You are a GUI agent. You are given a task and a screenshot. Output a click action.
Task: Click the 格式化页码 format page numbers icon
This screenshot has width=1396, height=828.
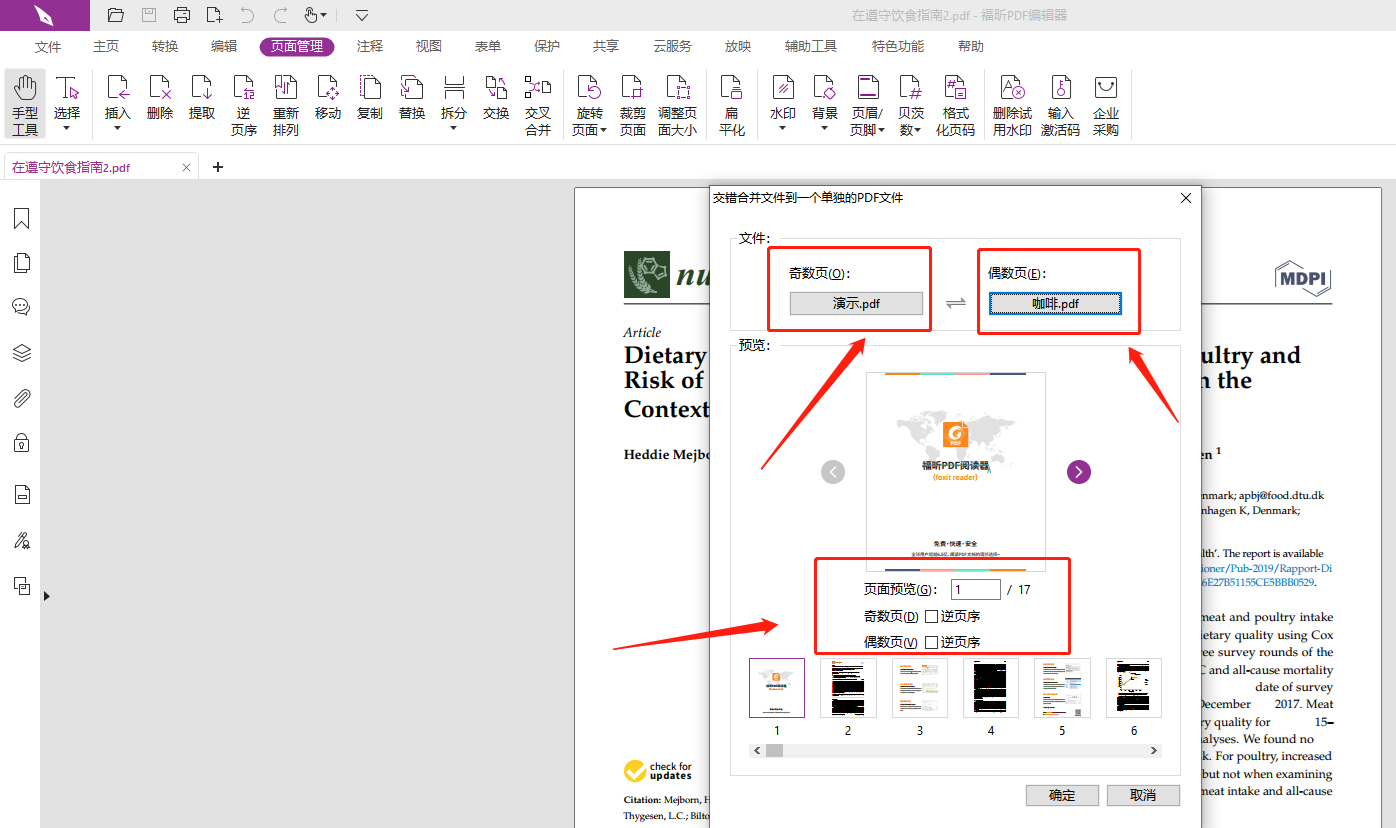(955, 104)
